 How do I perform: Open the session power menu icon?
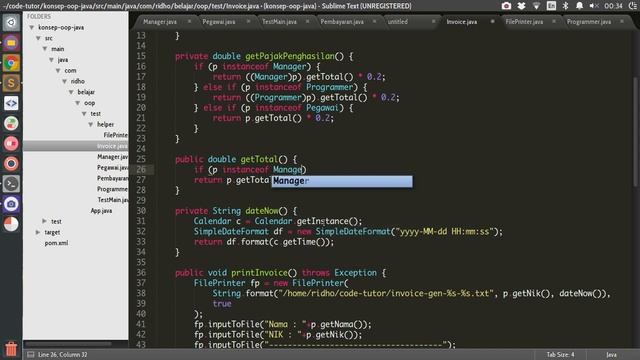pos(633,6)
